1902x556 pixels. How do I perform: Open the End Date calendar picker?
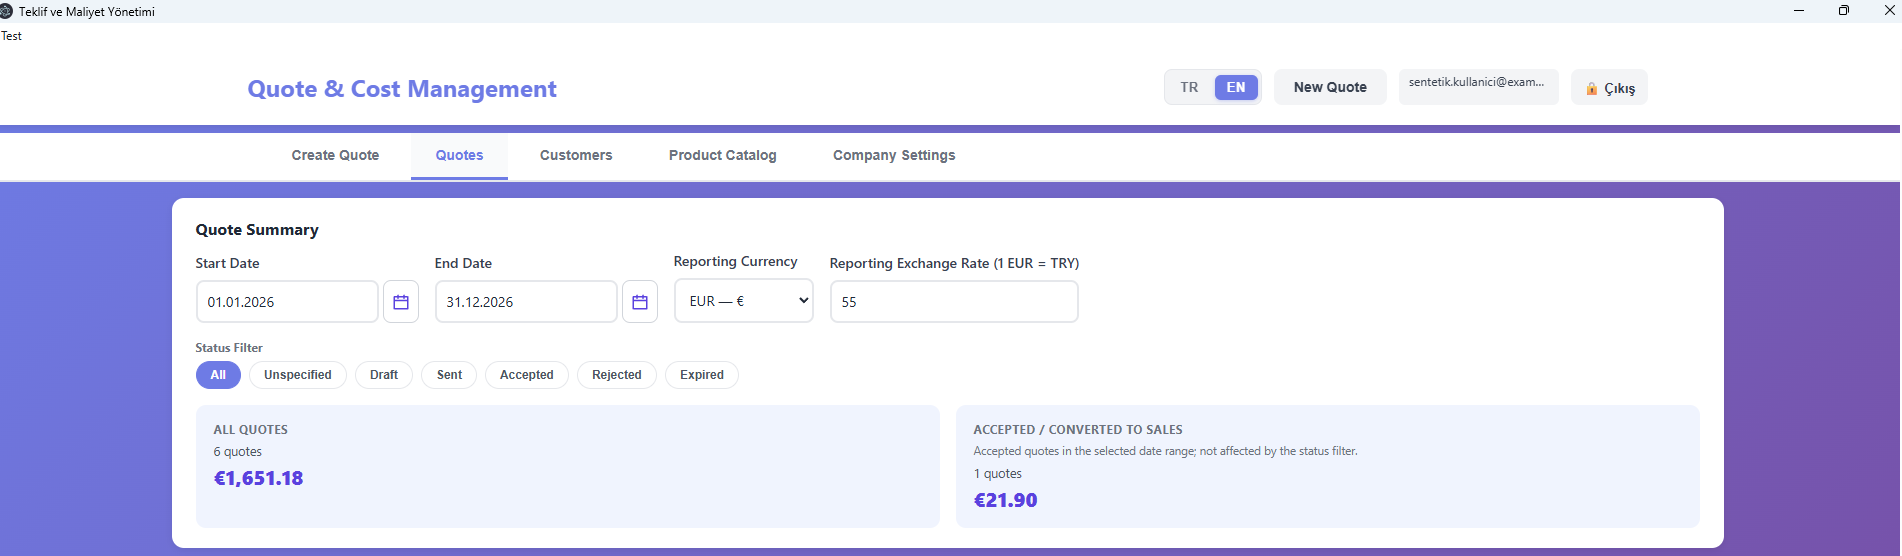pos(640,302)
